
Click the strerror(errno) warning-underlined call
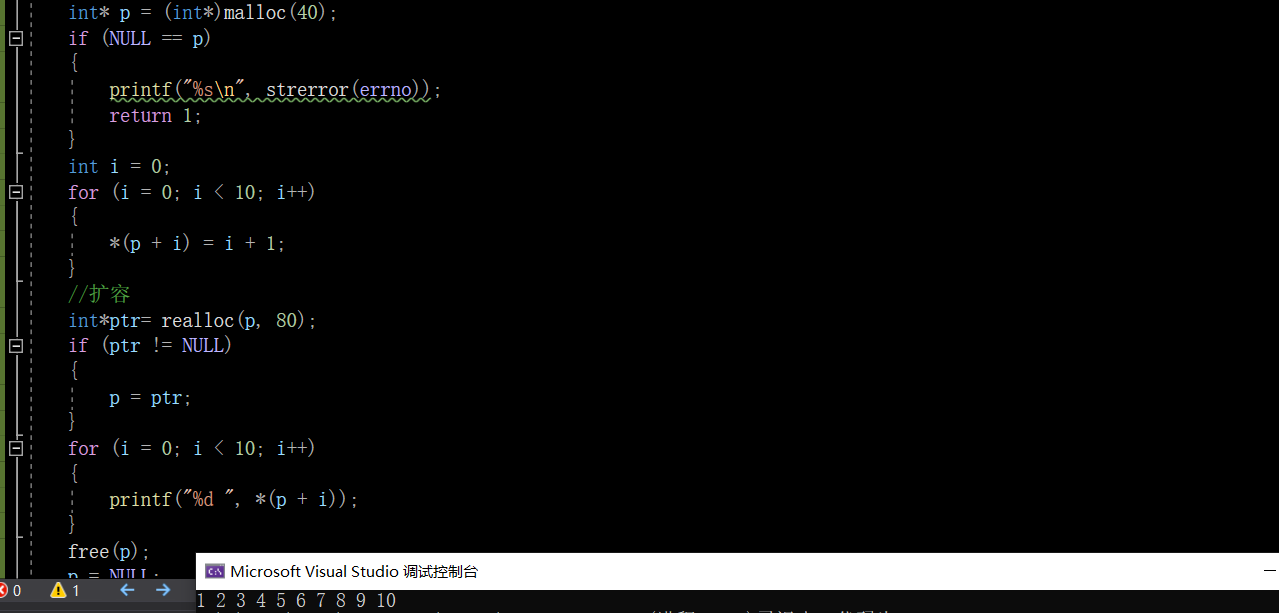click(x=349, y=90)
